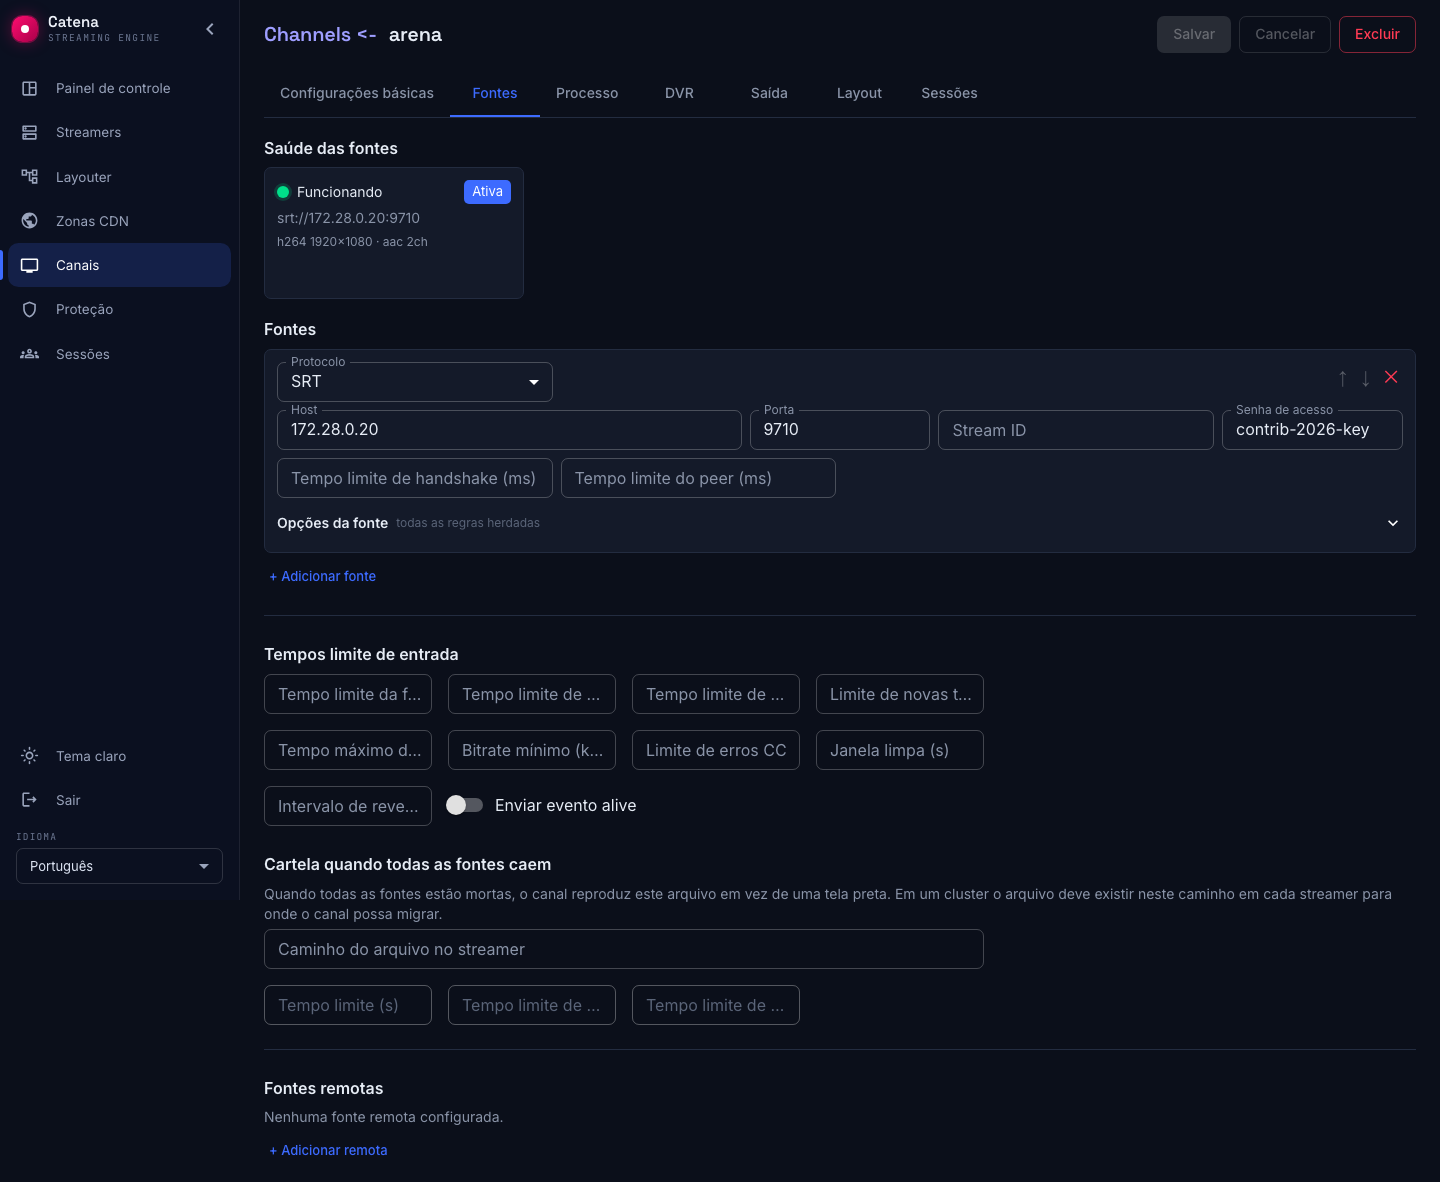Click the Proteção shield icon
Image resolution: width=1440 pixels, height=1182 pixels.
pos(30,309)
